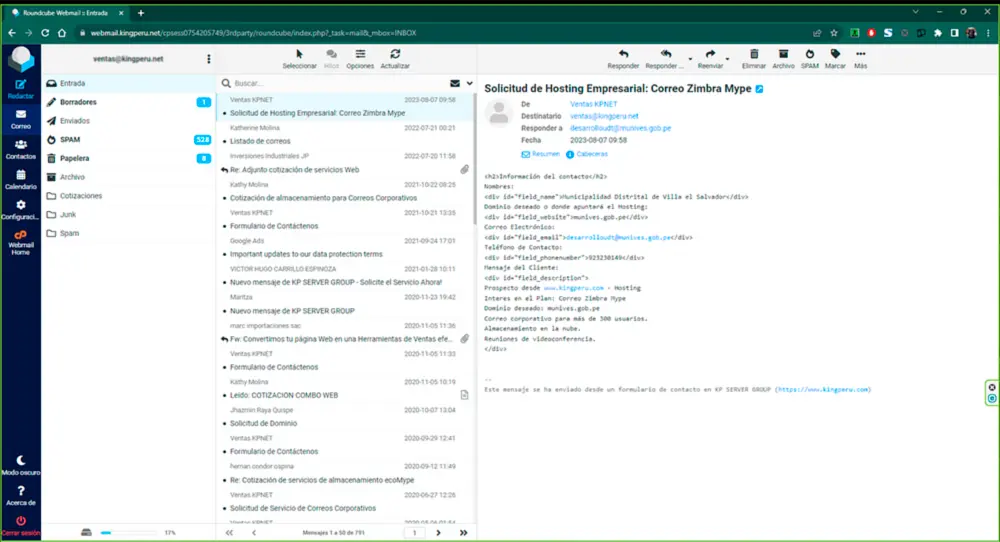Switch to Resumen header view
The image size is (1000, 542).
click(x=540, y=154)
